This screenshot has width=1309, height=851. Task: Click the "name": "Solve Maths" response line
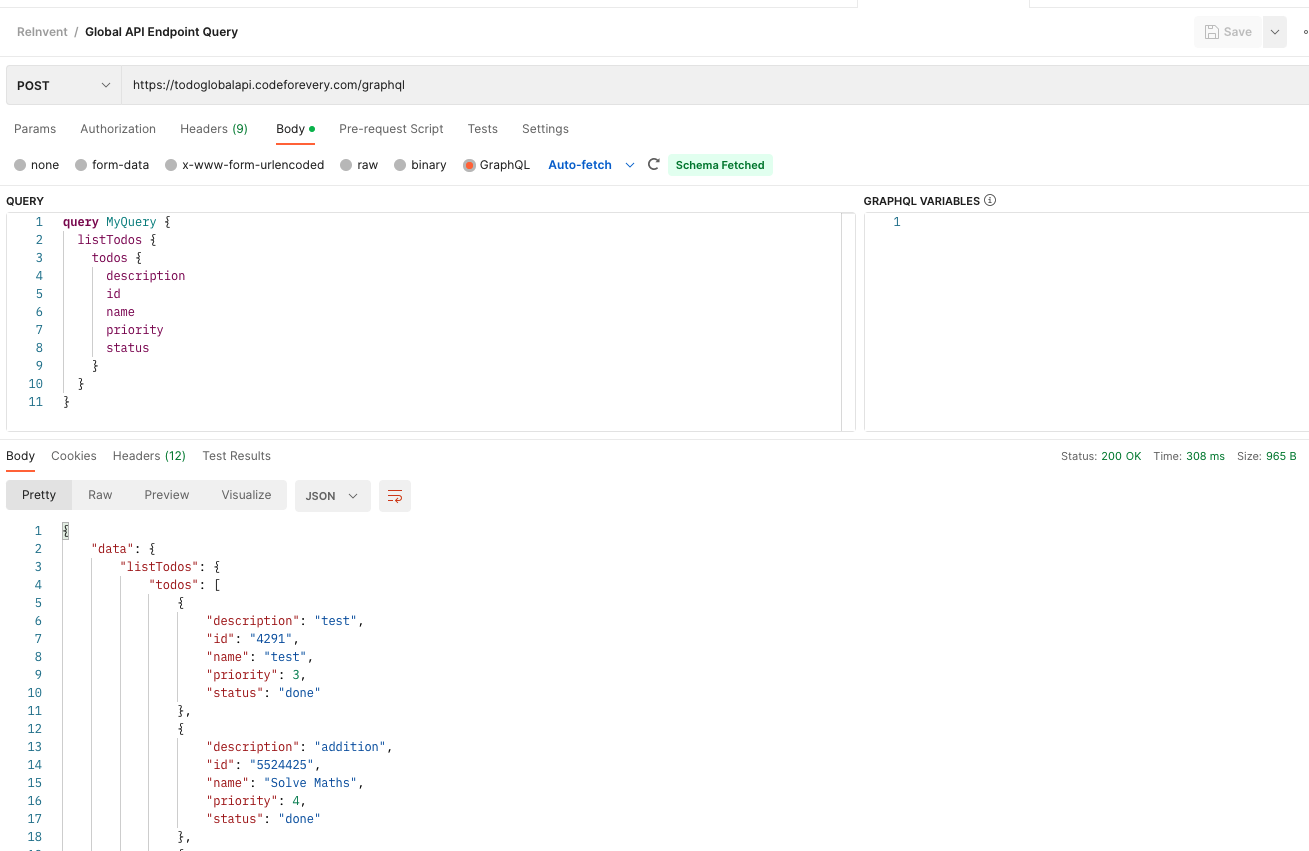click(x=285, y=783)
